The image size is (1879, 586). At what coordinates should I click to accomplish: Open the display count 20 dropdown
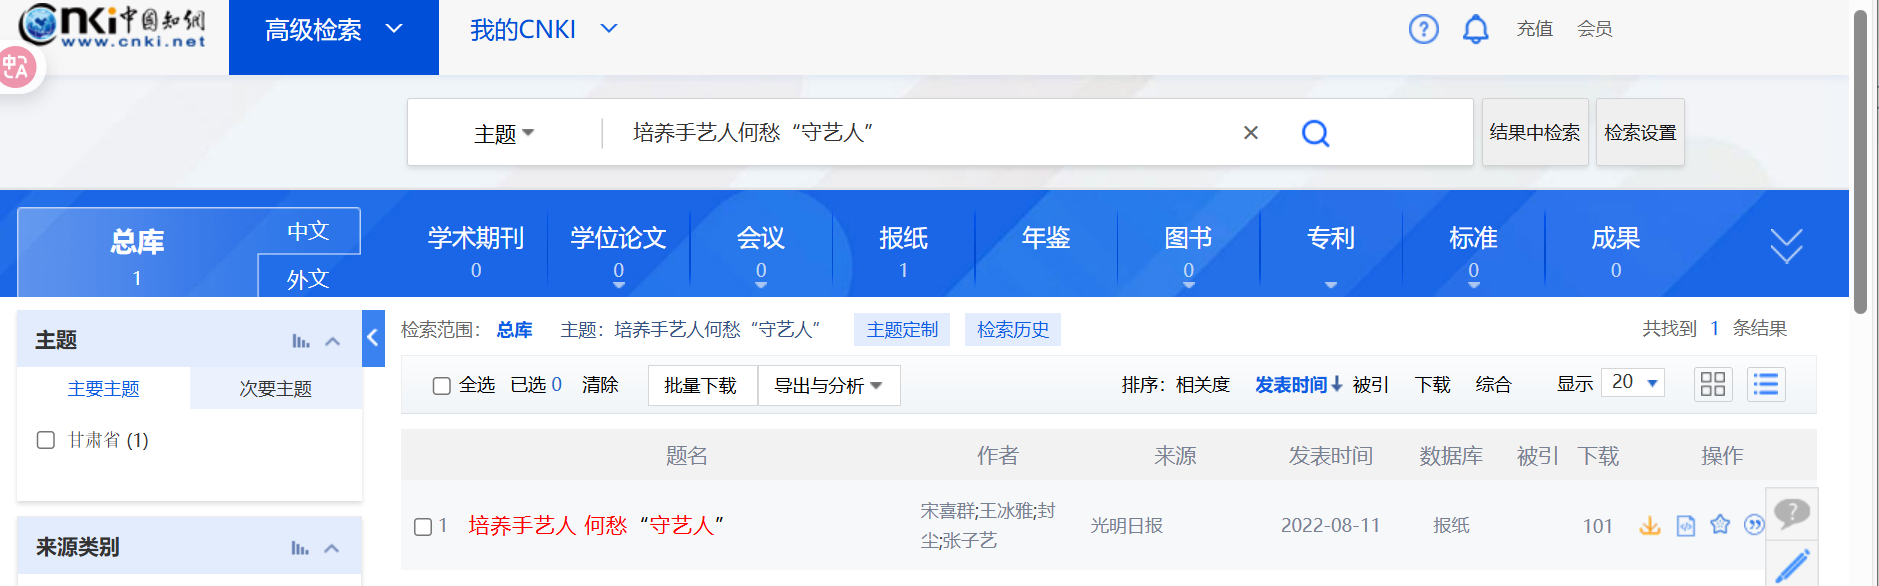click(x=1633, y=383)
